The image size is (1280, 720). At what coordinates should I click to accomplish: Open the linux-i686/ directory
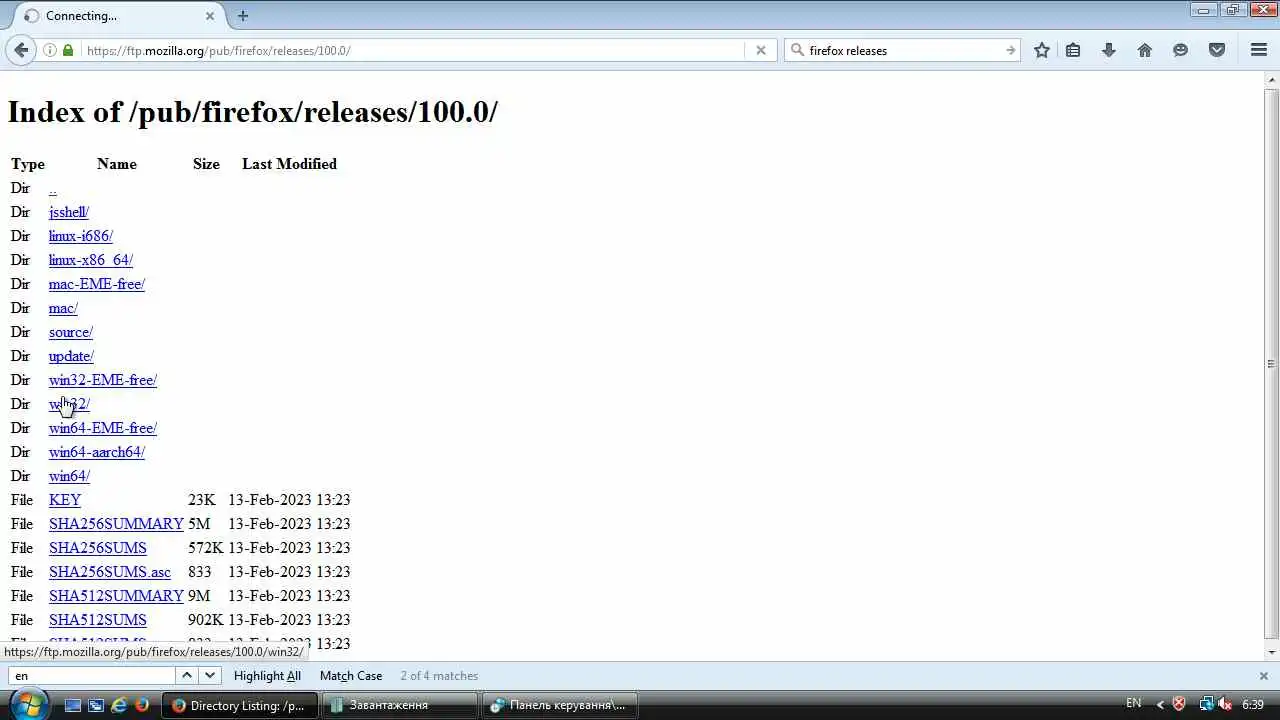pyautogui.click(x=81, y=236)
